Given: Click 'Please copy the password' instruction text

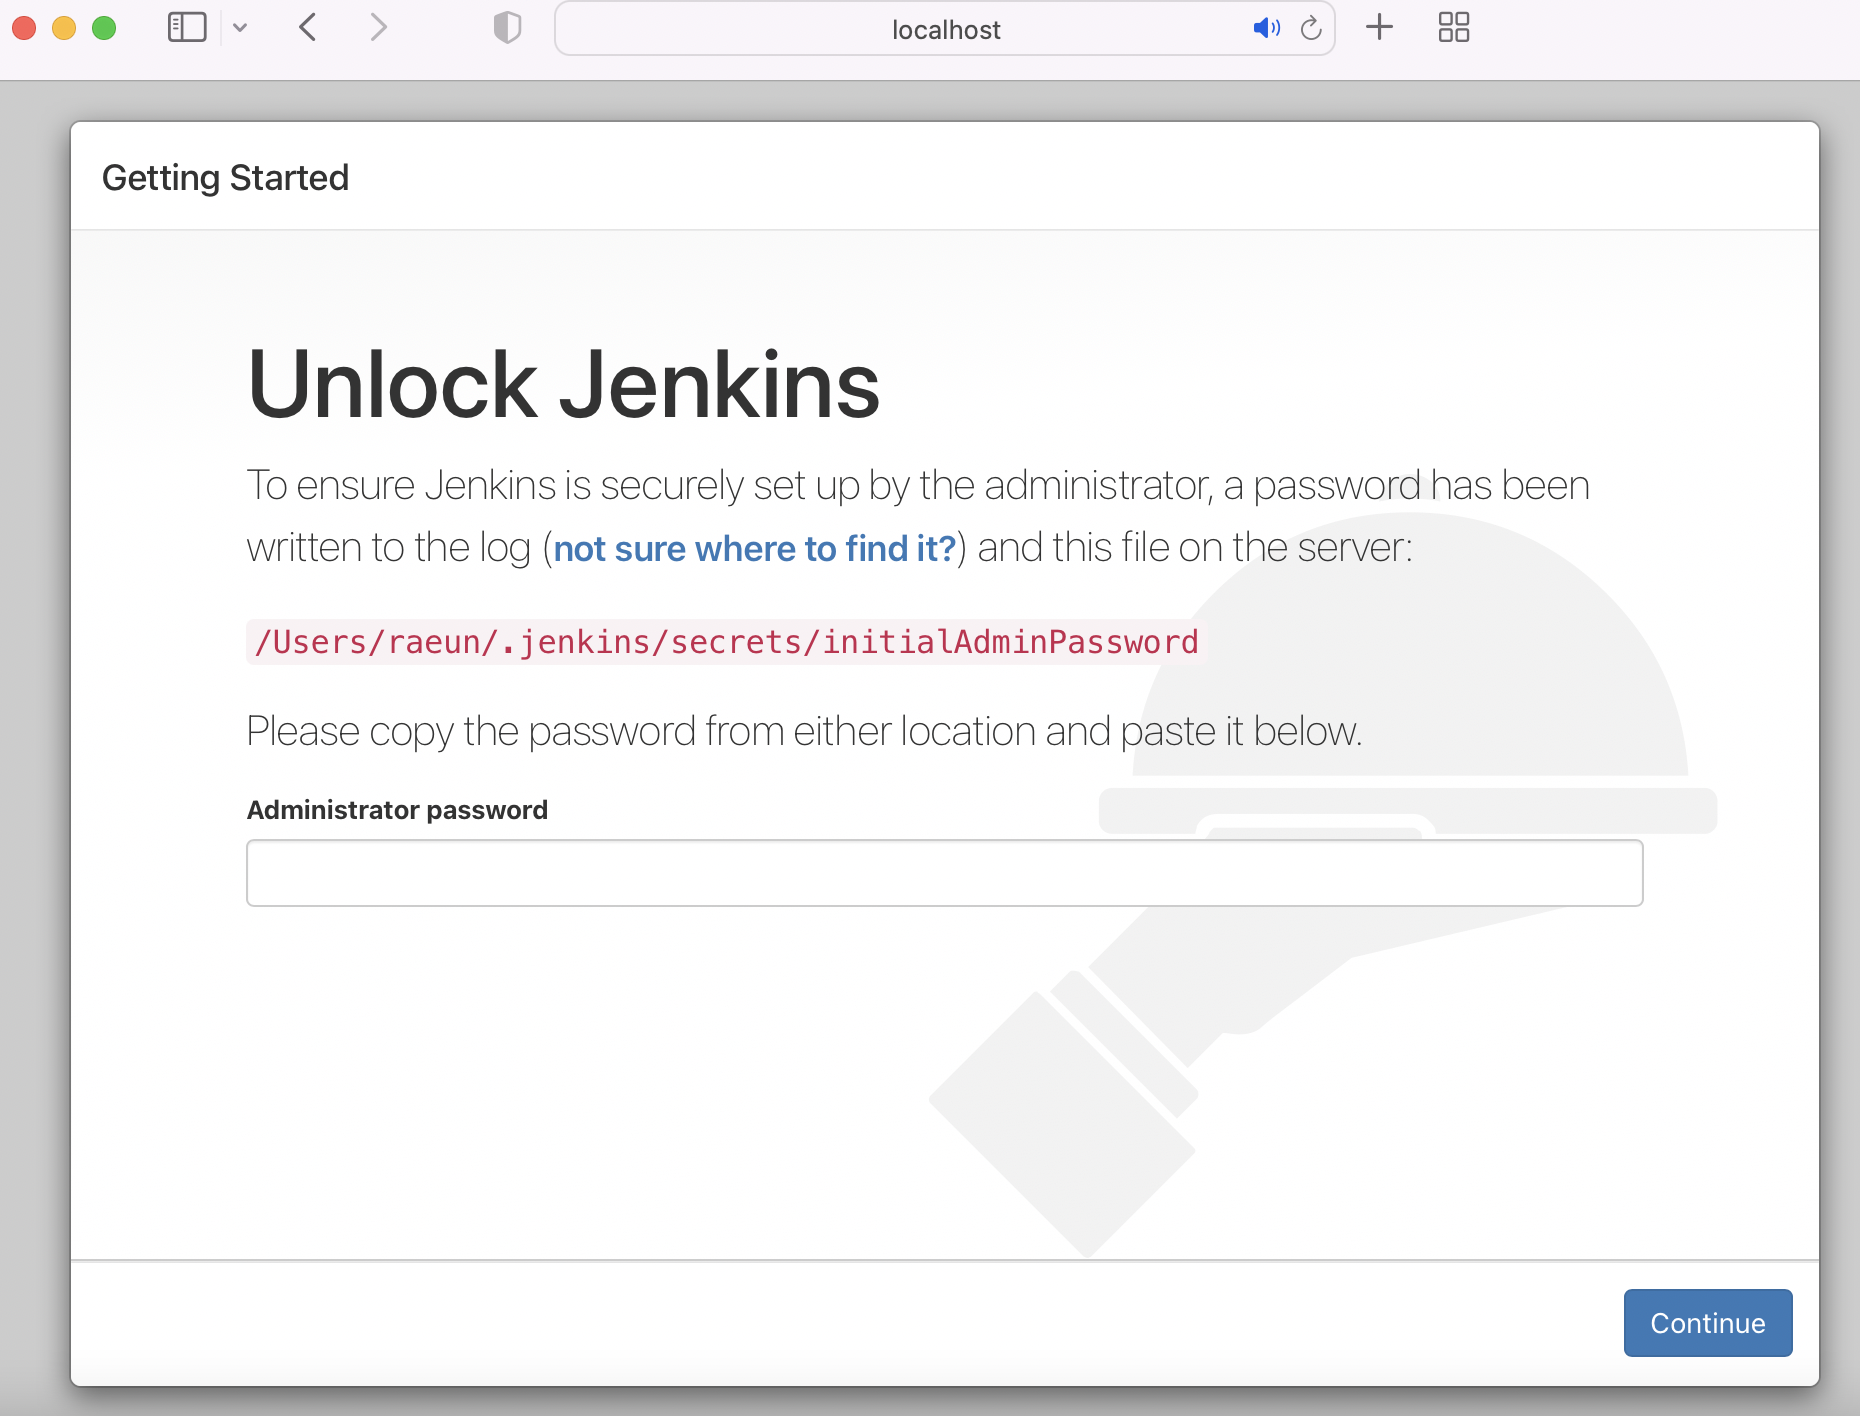Looking at the screenshot, I should pyautogui.click(x=804, y=731).
